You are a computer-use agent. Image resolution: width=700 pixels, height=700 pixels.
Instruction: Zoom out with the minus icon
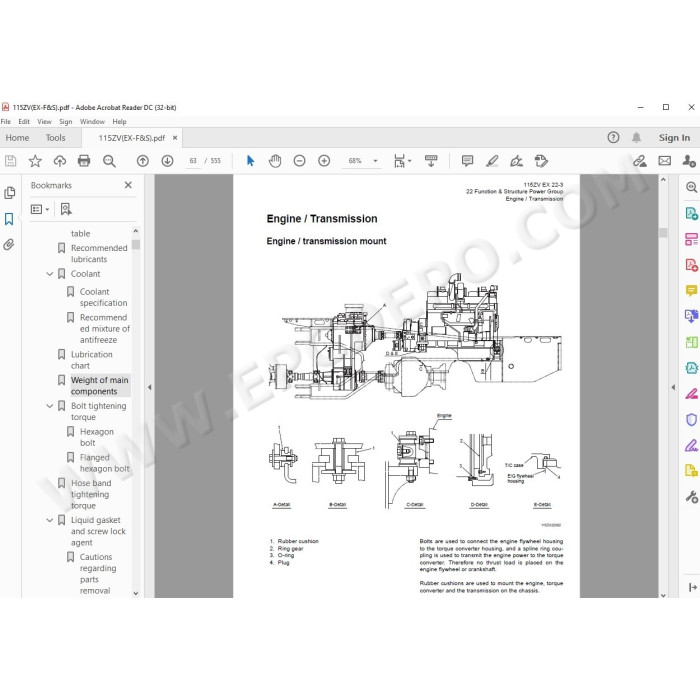point(300,161)
